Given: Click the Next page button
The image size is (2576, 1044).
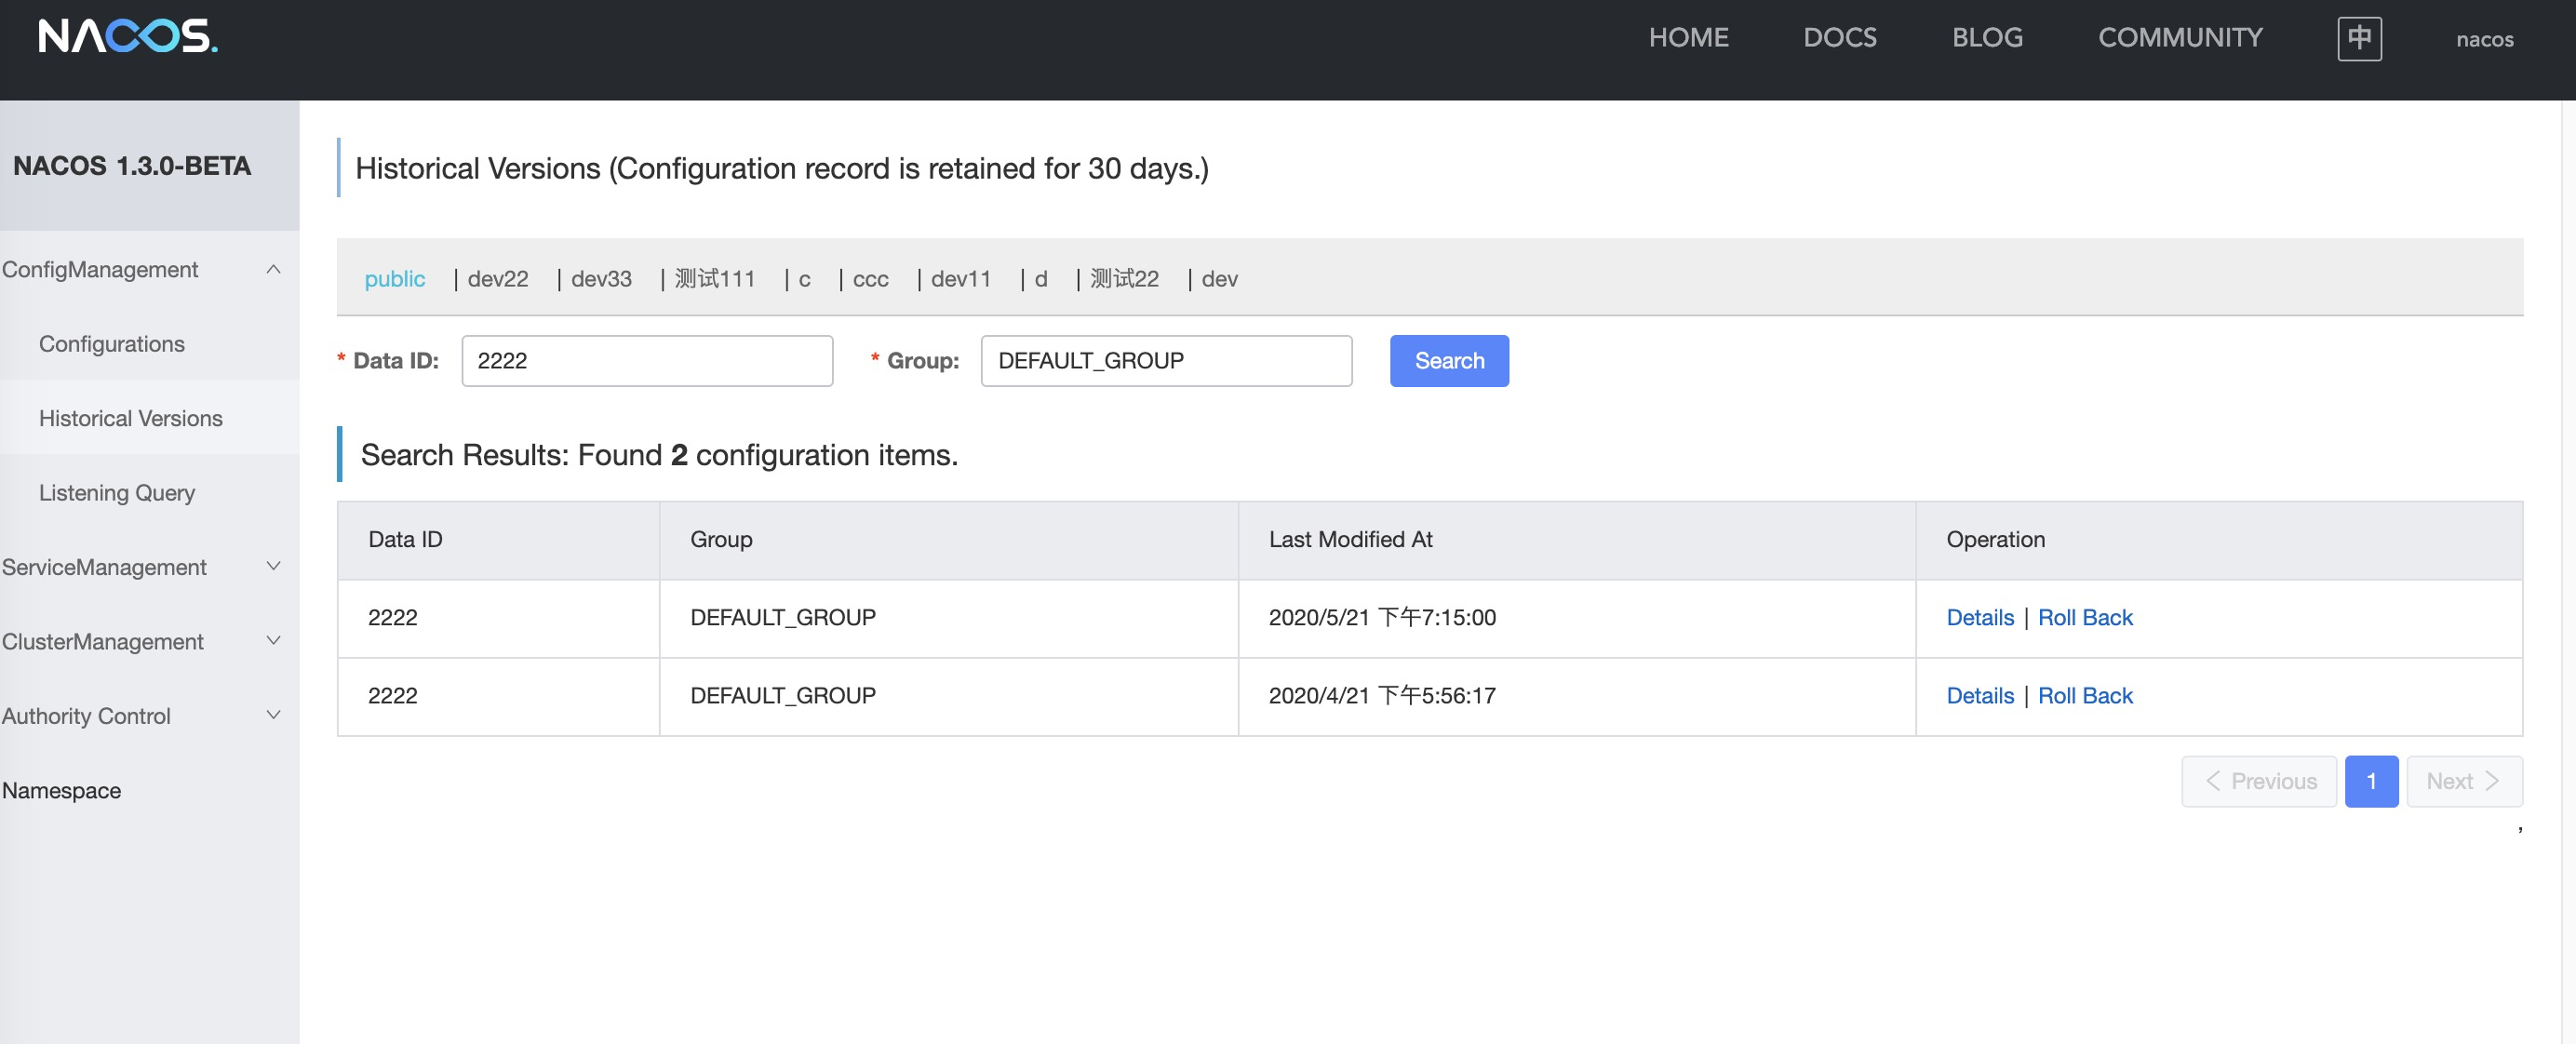Looking at the screenshot, I should (x=2463, y=781).
